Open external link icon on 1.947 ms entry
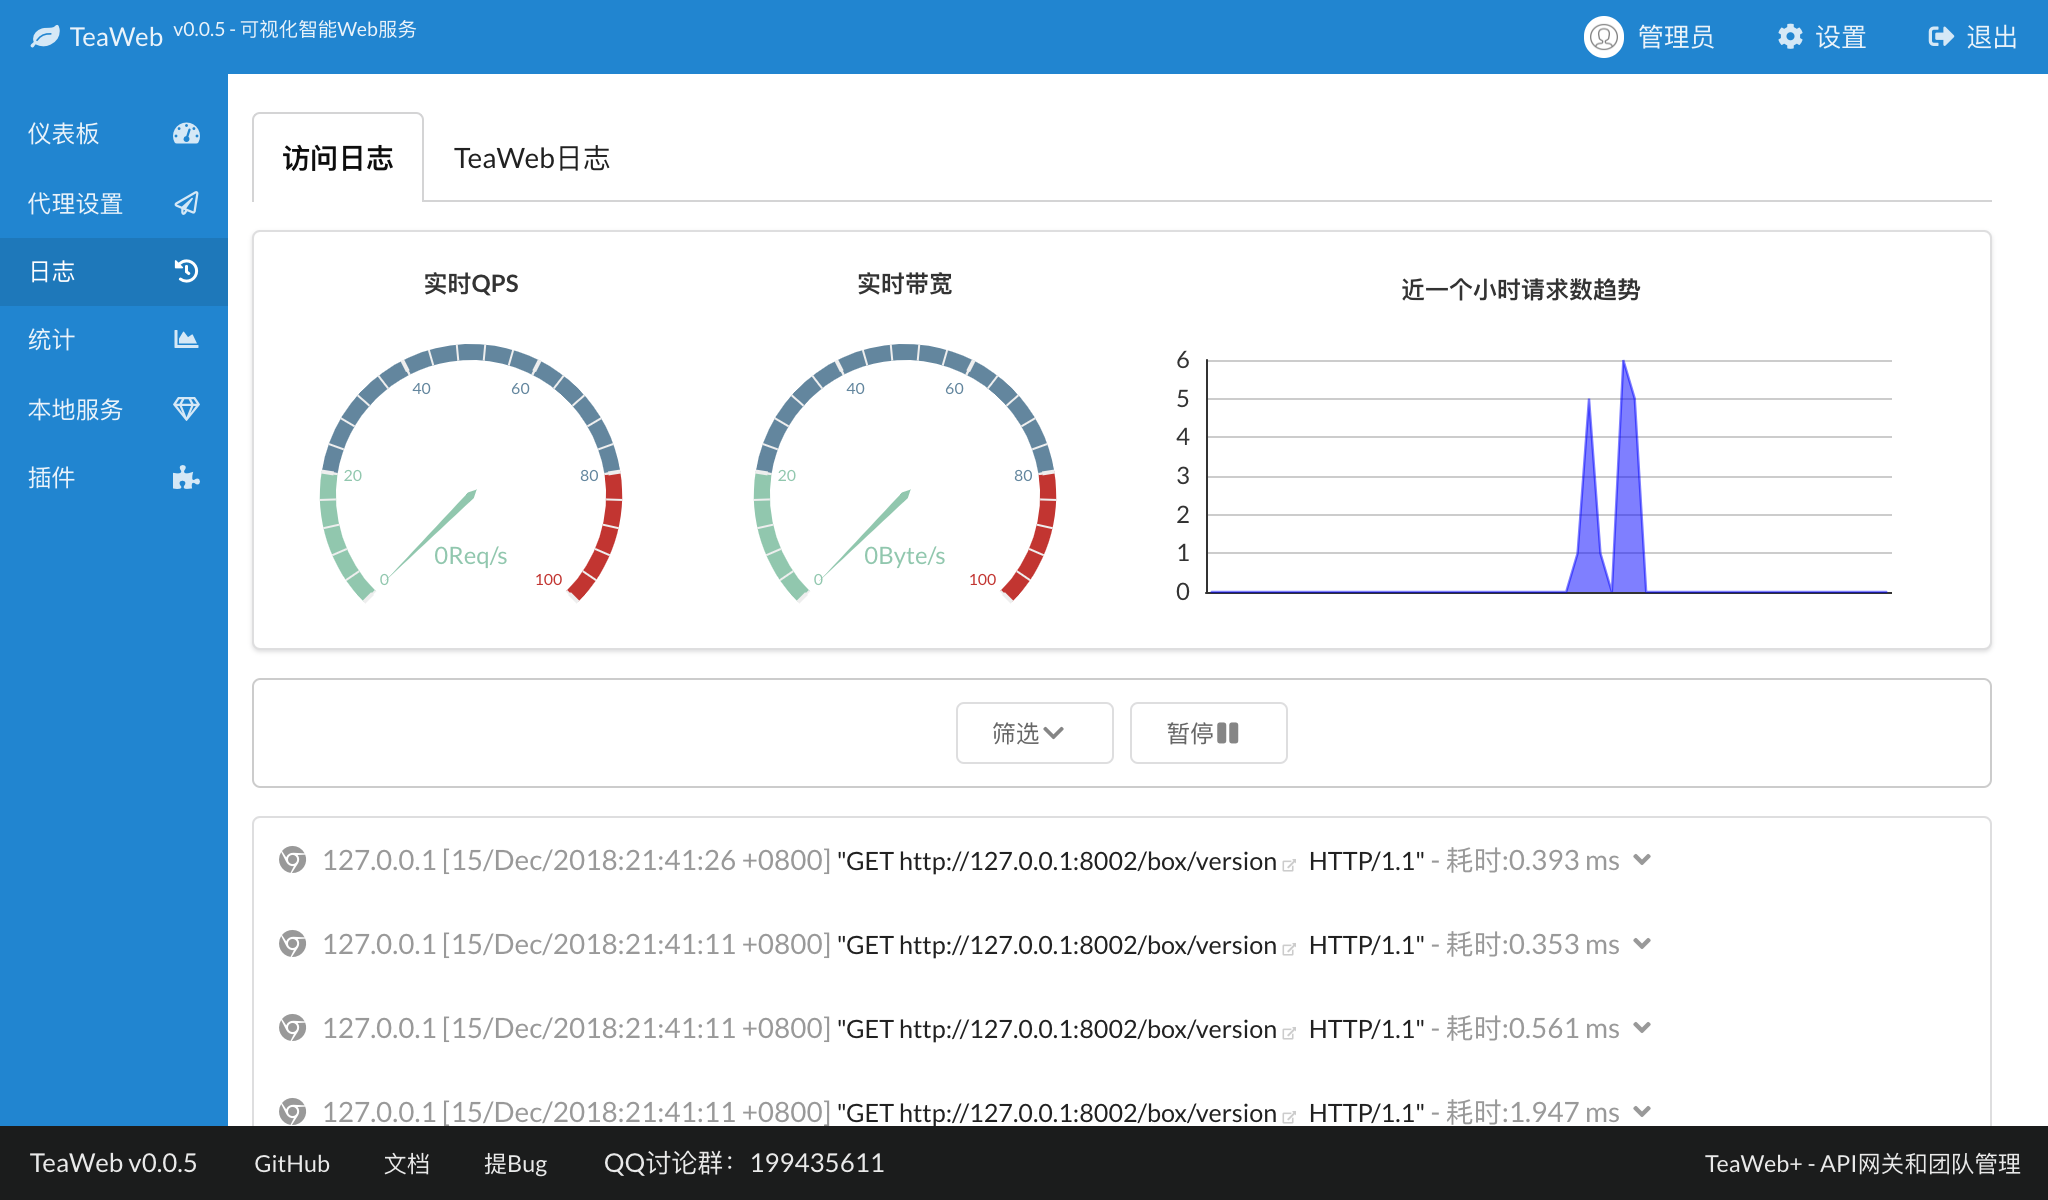This screenshot has width=2048, height=1200. tap(1289, 1117)
